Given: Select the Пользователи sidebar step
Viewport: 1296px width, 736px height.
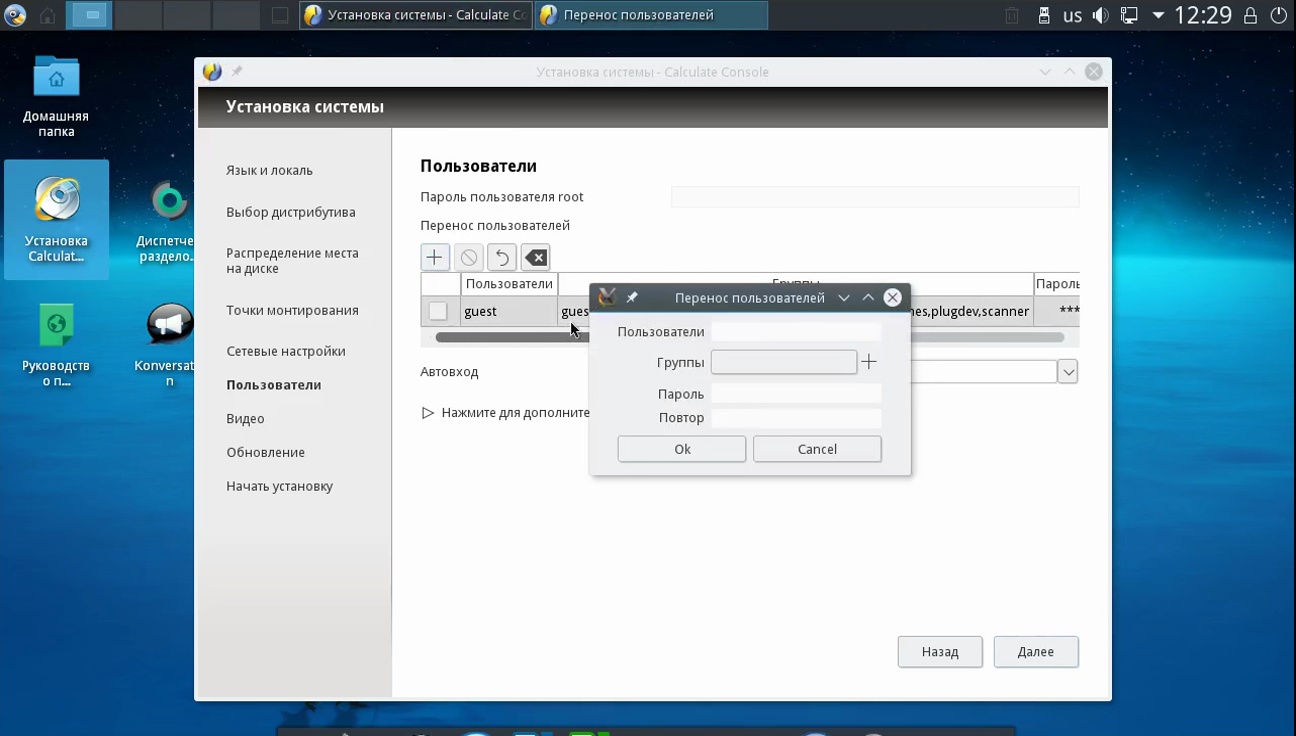Looking at the screenshot, I should click(274, 385).
